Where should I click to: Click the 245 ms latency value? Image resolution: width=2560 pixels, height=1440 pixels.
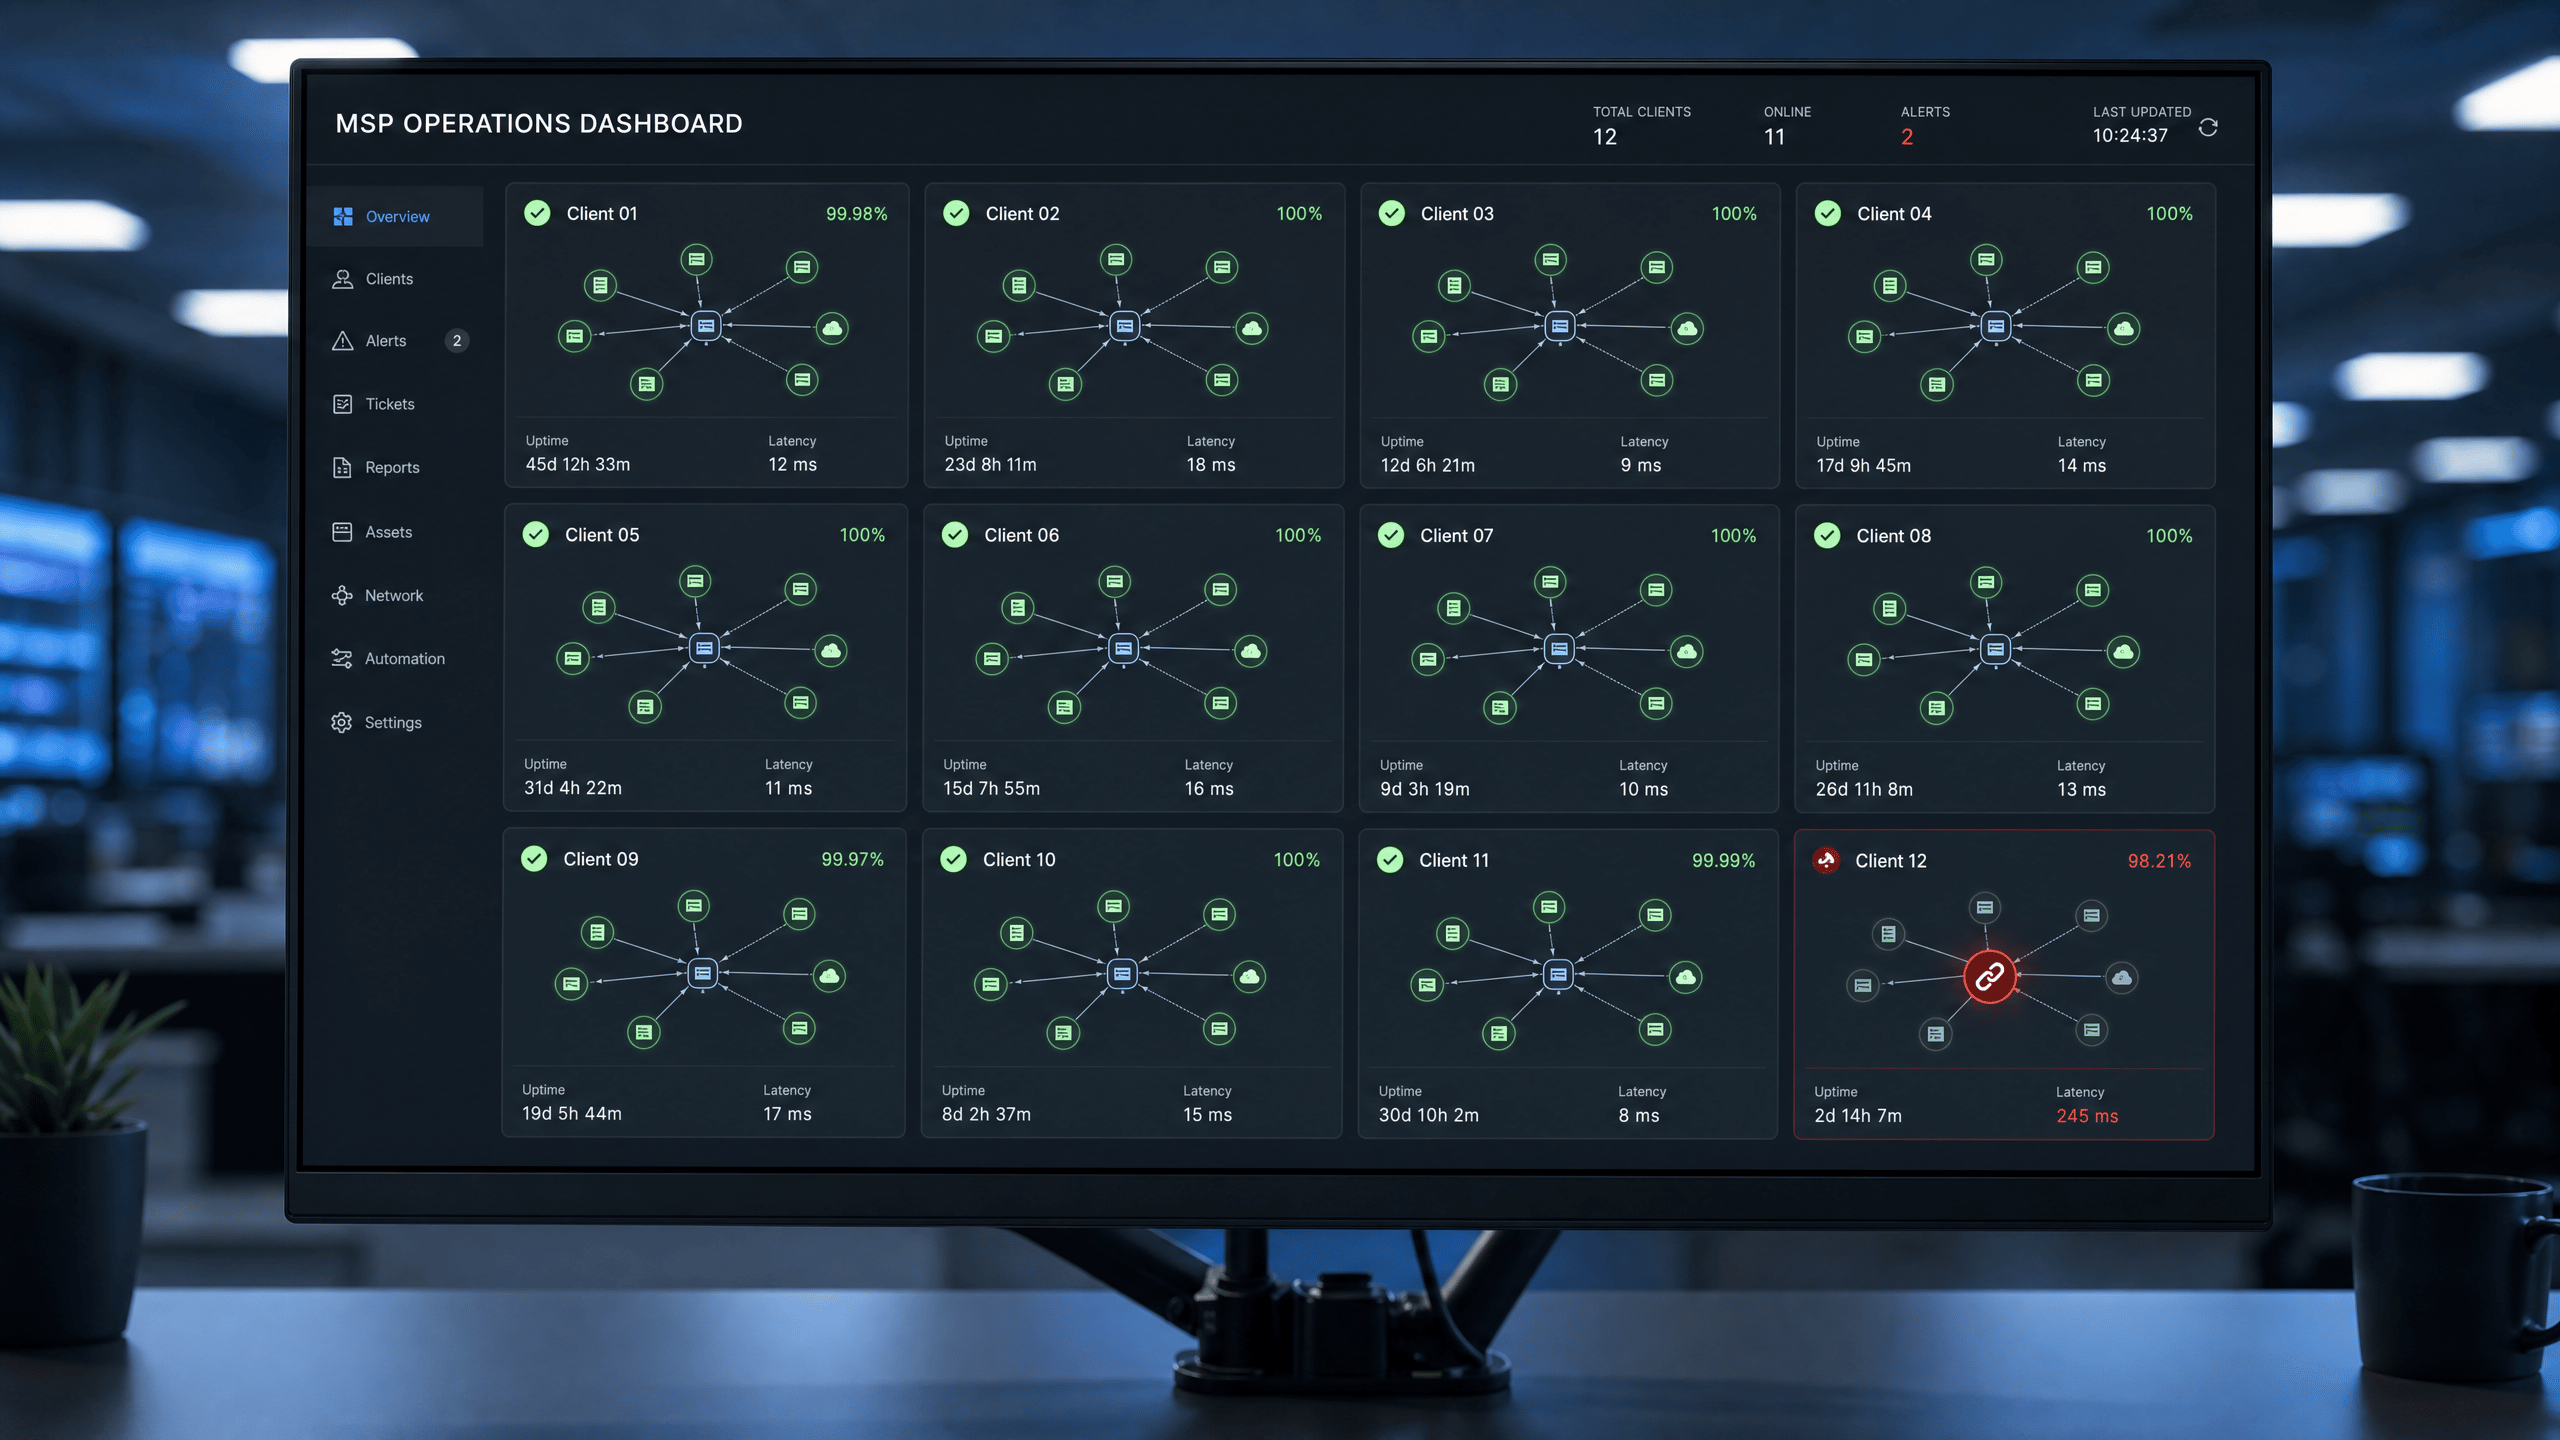coord(2087,1116)
